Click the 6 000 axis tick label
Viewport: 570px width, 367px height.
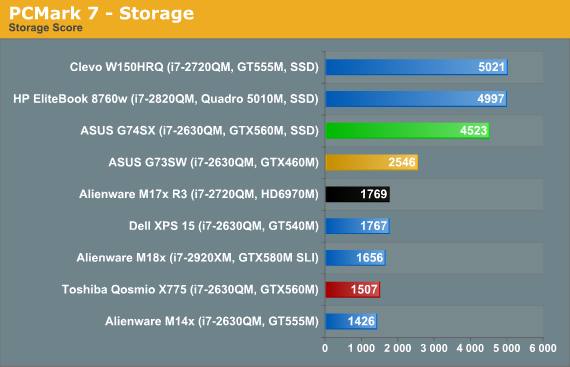click(543, 348)
